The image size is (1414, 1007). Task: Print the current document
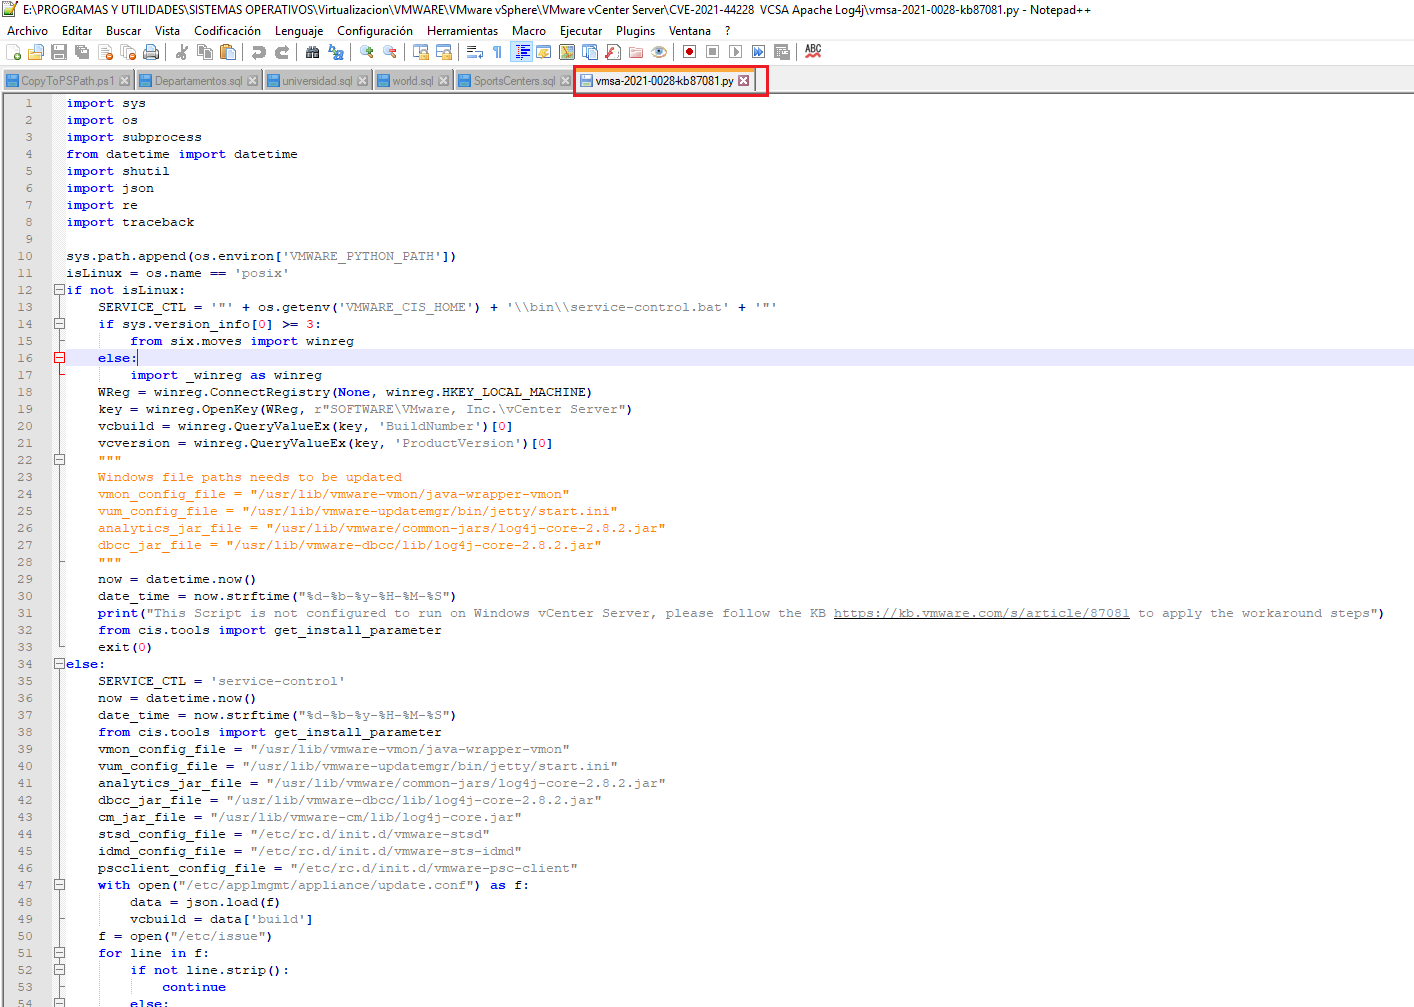(151, 51)
